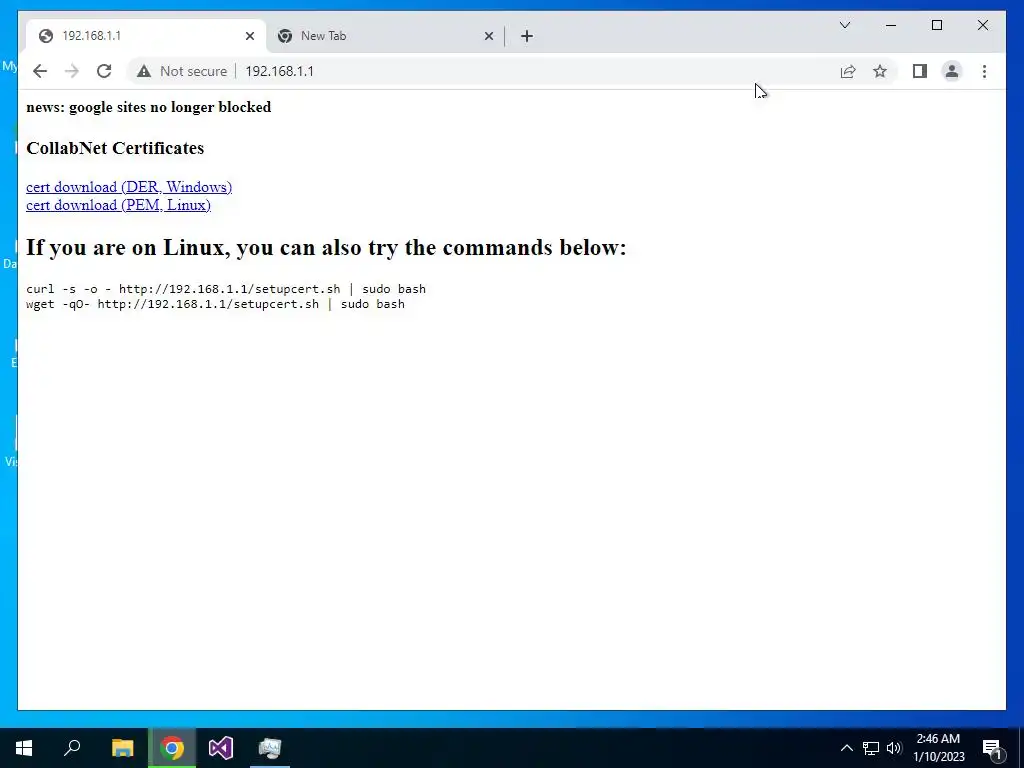1024x768 pixels.
Task: Minimize the Chrome window
Action: click(891, 25)
